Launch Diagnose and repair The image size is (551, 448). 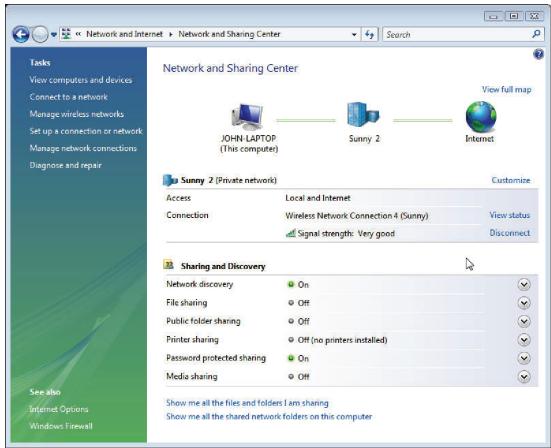(x=65, y=165)
